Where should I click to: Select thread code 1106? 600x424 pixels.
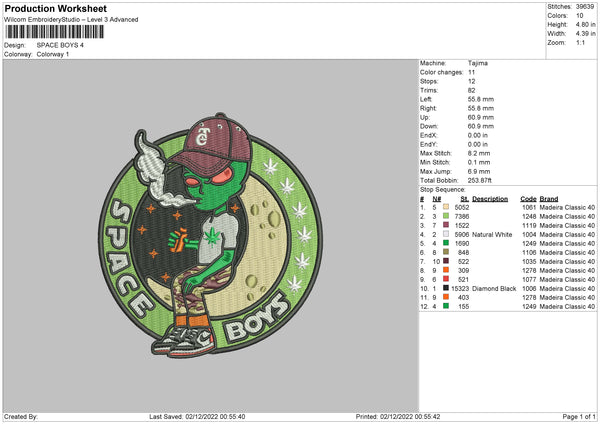click(x=529, y=252)
